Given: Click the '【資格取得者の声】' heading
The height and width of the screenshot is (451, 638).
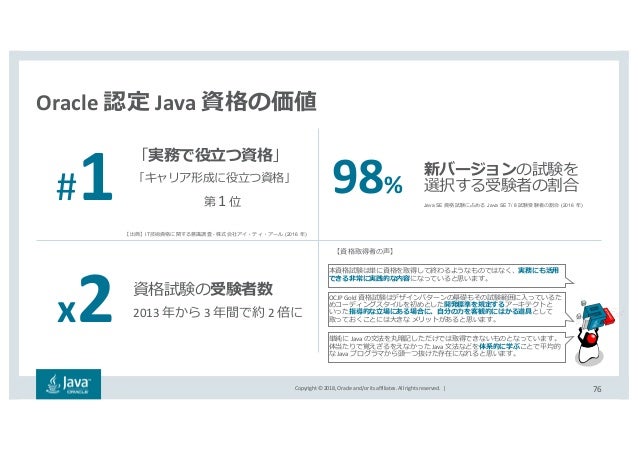Looking at the screenshot, I should (x=364, y=252).
